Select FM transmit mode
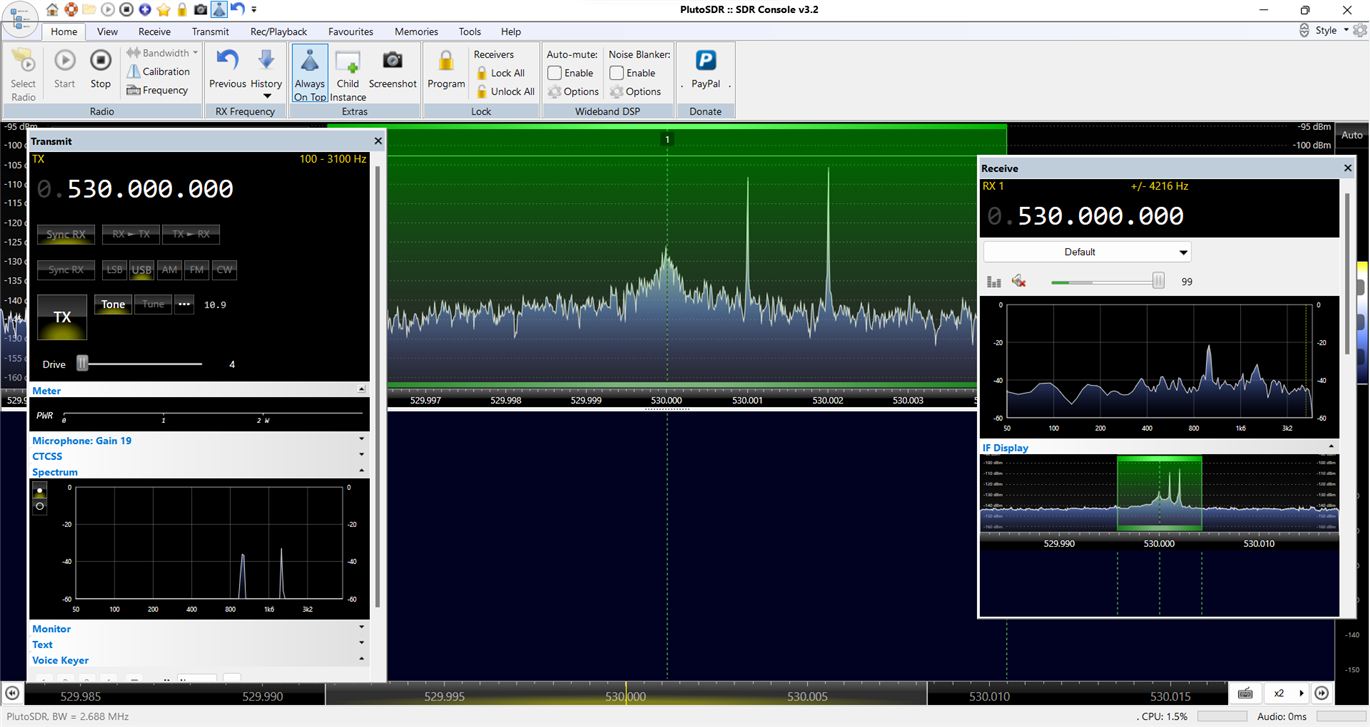Screen dimensions: 1370x727 pos(197,270)
